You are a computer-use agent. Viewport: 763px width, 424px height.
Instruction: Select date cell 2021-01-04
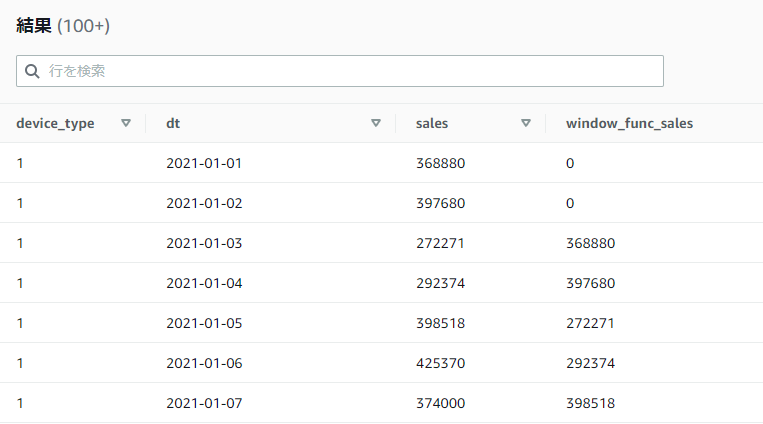(204, 283)
